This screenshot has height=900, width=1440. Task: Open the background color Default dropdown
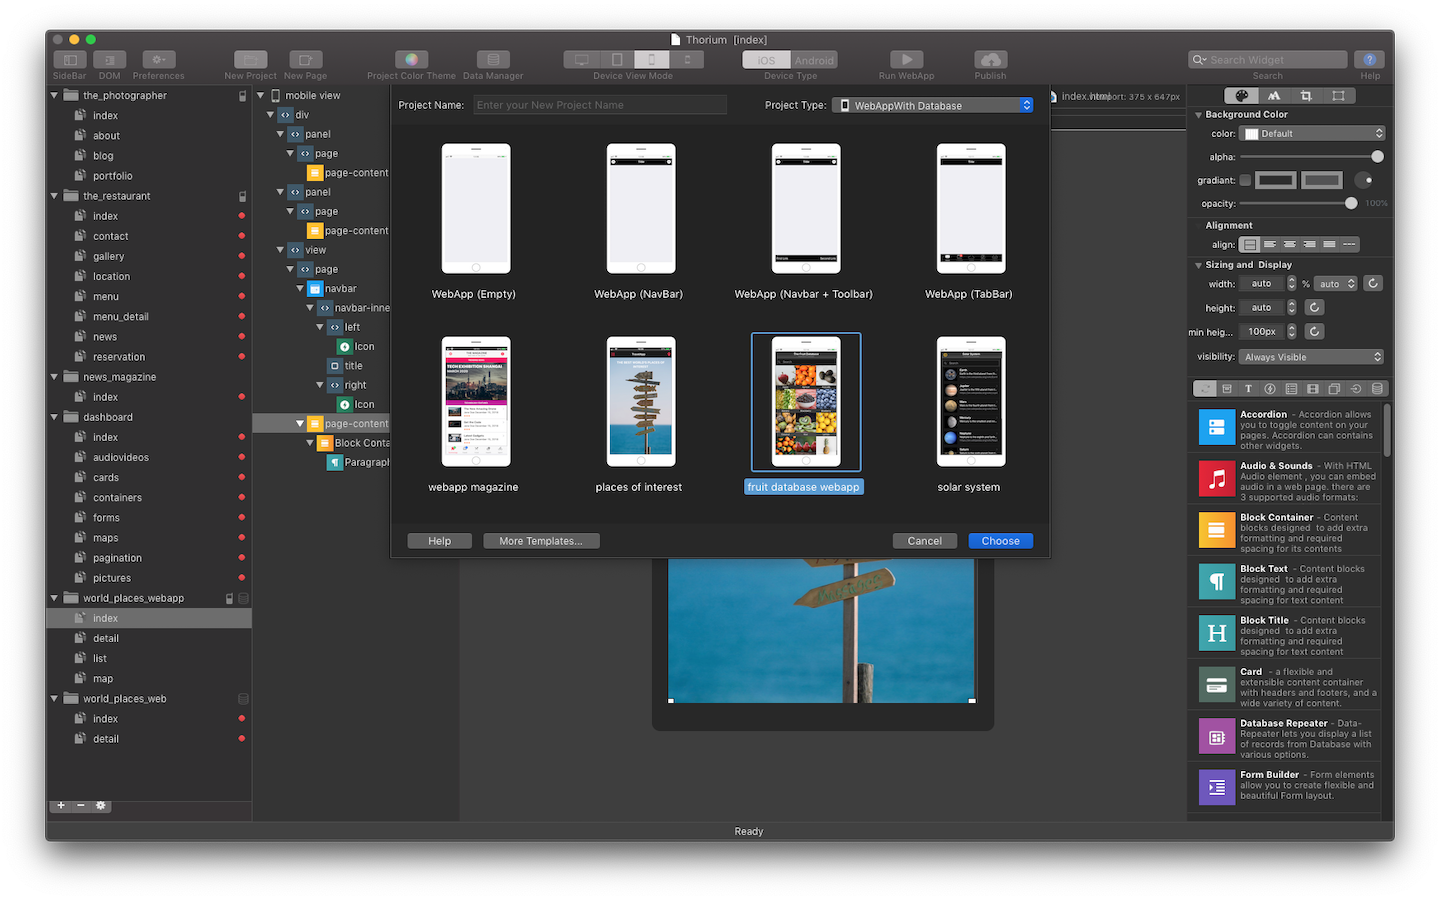(1313, 134)
